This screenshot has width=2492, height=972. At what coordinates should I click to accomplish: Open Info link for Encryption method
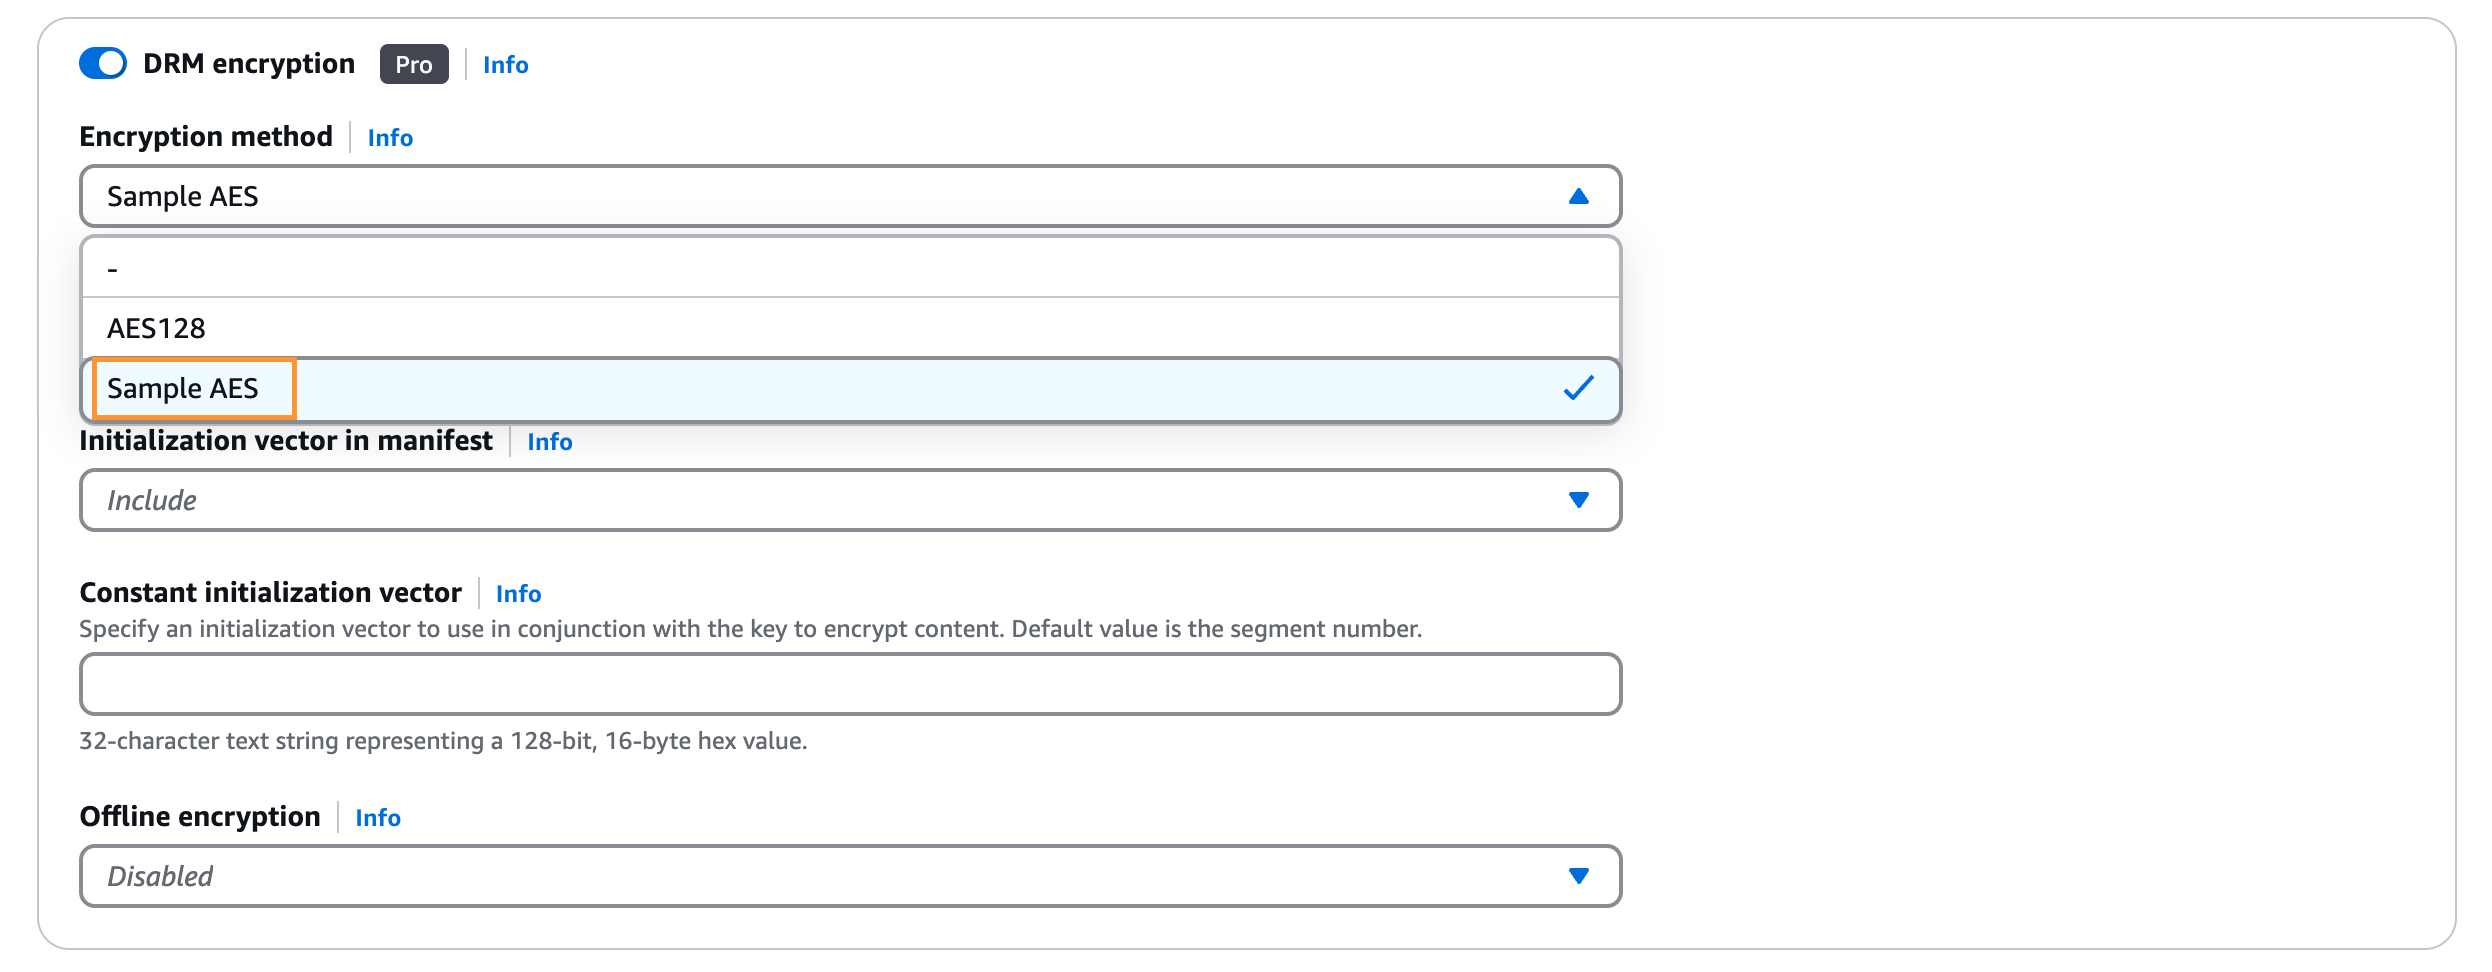tap(389, 138)
